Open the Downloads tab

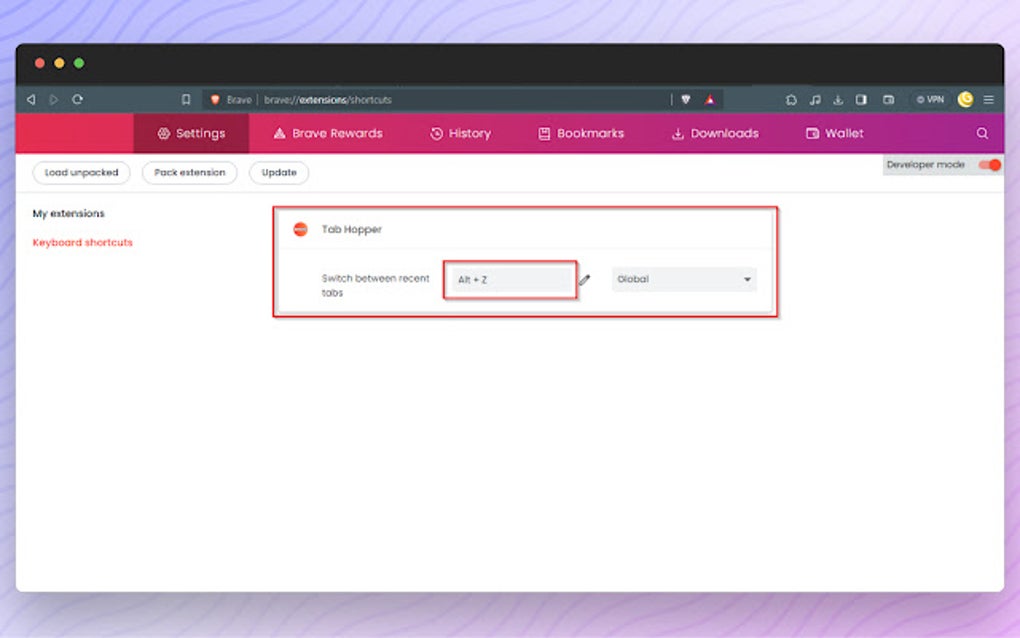(715, 133)
